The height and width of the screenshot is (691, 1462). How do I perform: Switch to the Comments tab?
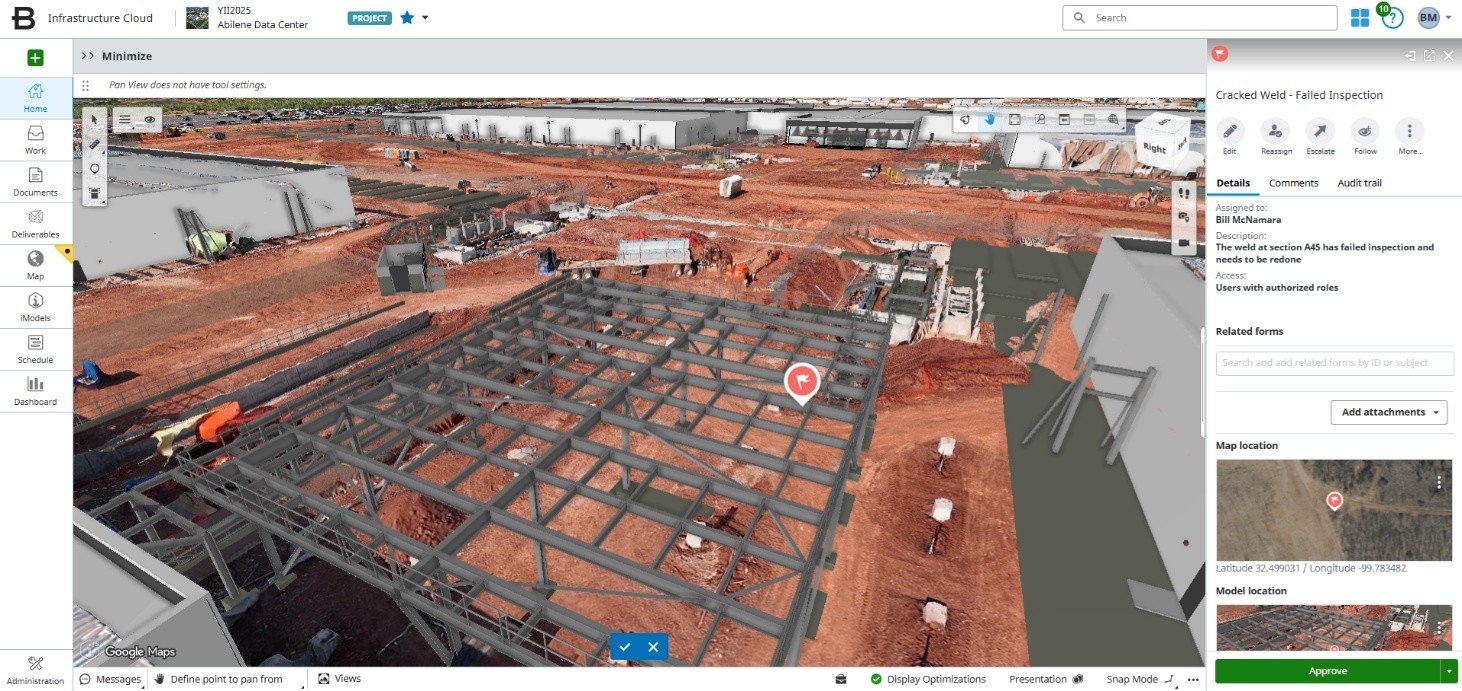(x=1293, y=183)
